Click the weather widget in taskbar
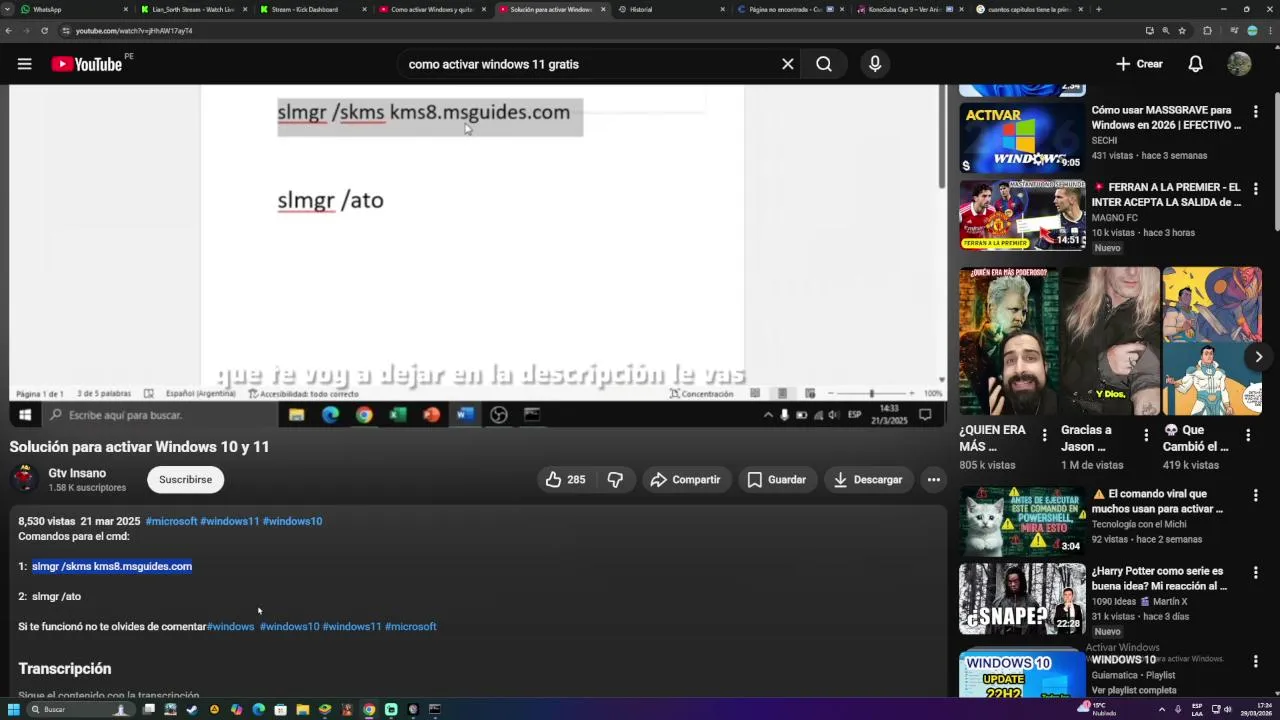 [x=1097, y=709]
